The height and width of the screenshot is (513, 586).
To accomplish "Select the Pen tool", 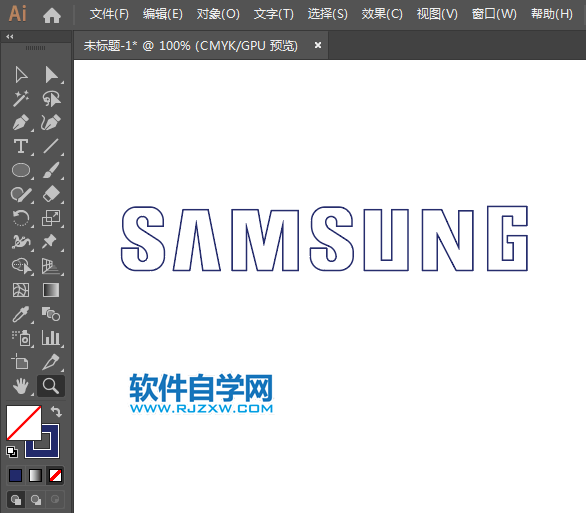I will [x=21, y=123].
